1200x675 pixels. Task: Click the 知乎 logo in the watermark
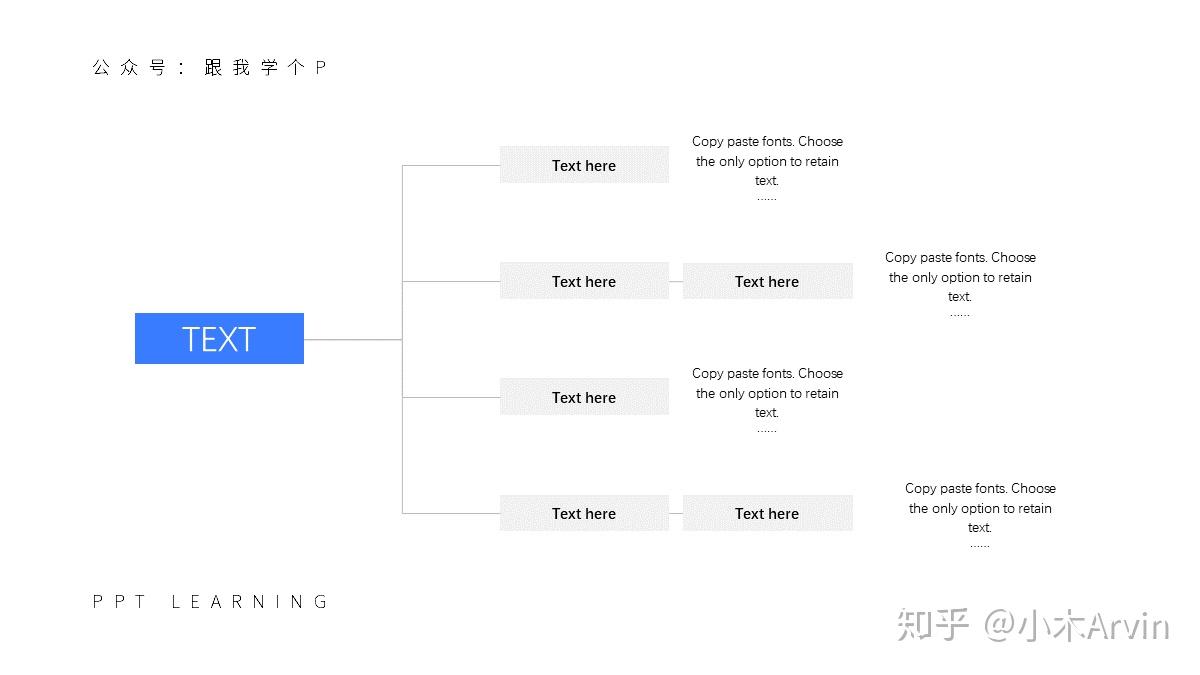(934, 626)
